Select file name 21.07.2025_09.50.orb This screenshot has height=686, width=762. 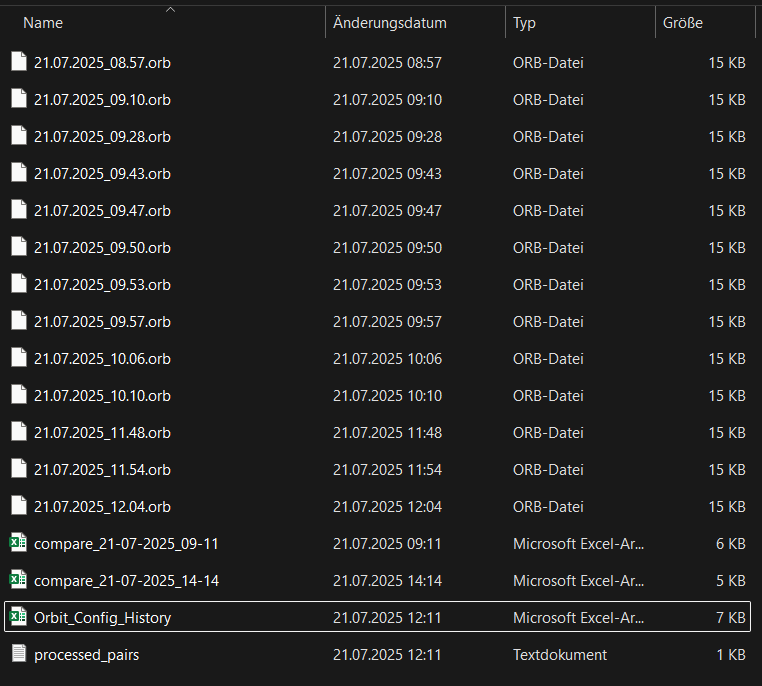[x=103, y=247]
